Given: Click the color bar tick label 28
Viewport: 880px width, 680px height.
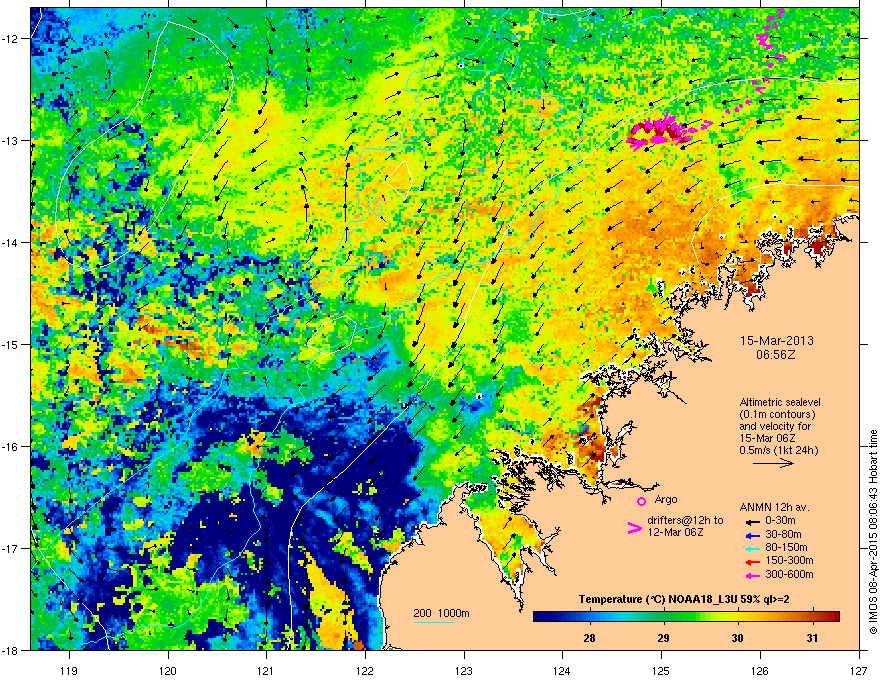Looking at the screenshot, I should coord(589,638).
